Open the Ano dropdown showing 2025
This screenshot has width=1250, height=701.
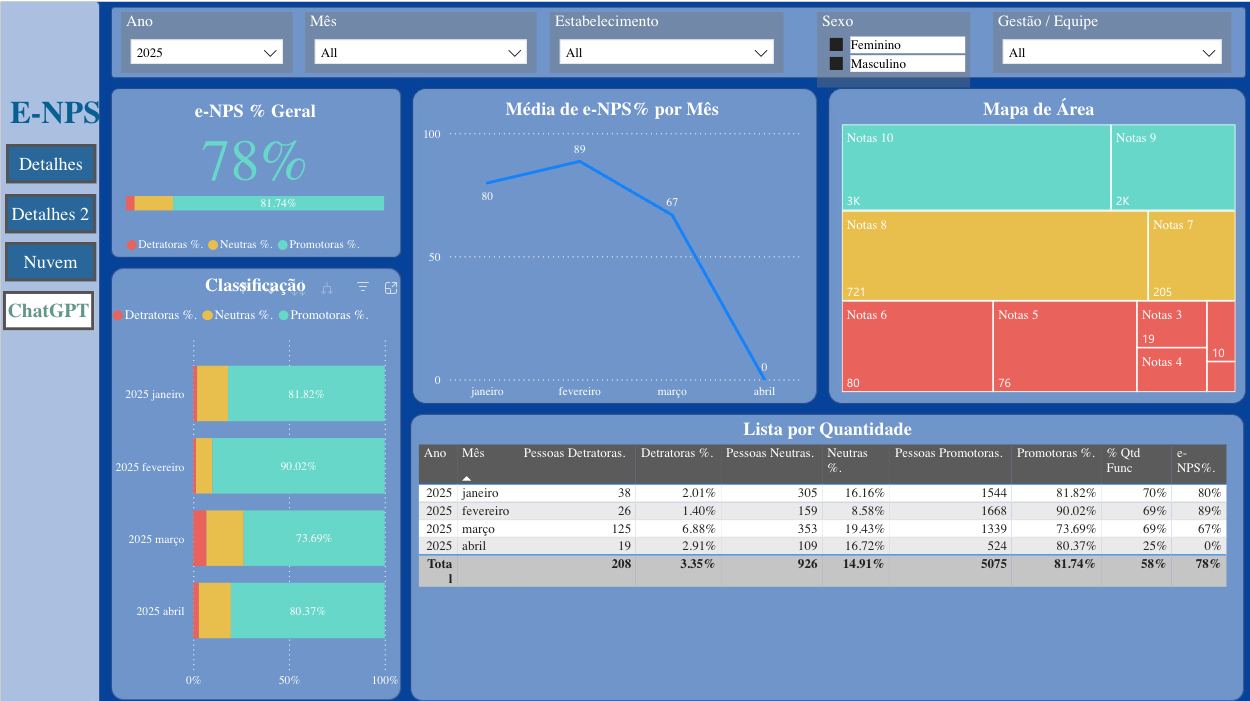[207, 52]
